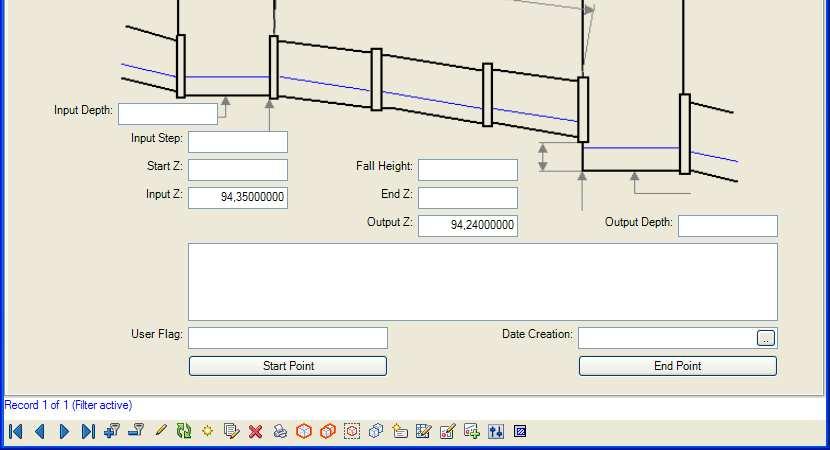Delete record with the red X icon

click(x=256, y=431)
